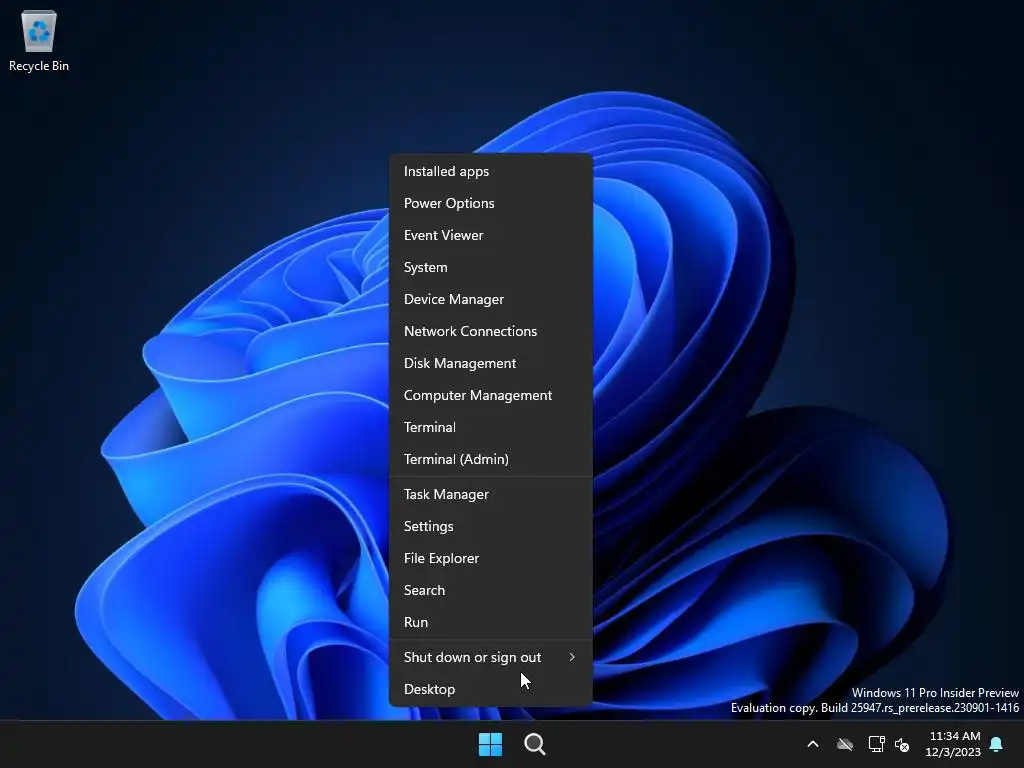Show hidden tray icons chevron
This screenshot has height=768, width=1024.
click(813, 744)
